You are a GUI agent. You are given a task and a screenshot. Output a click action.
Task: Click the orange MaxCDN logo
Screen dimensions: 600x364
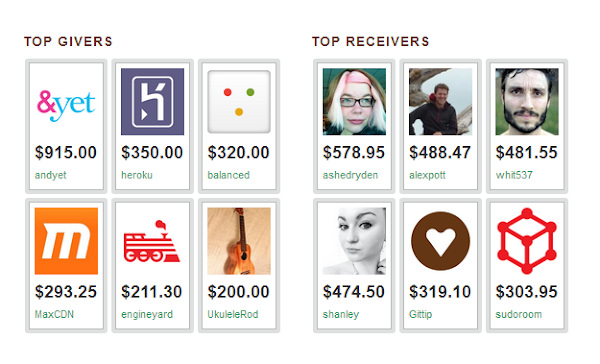66,241
